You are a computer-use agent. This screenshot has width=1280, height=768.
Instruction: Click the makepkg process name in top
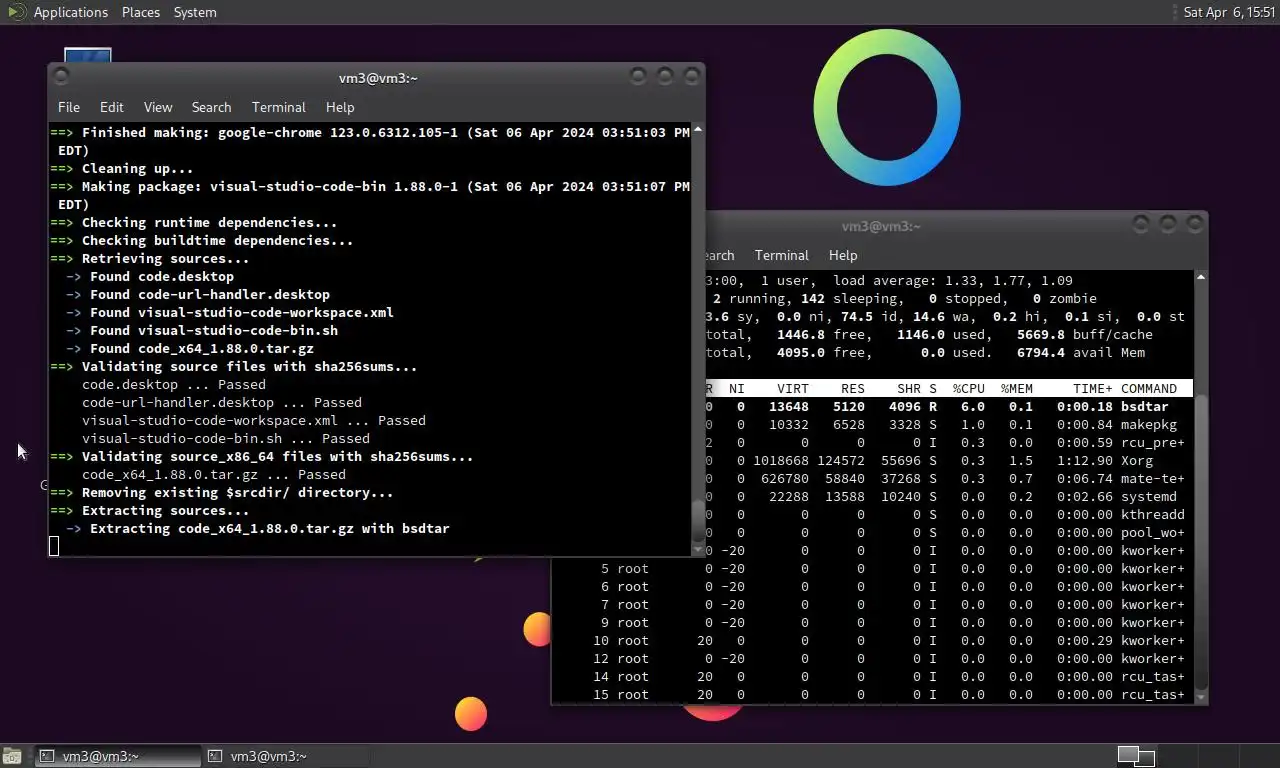[1149, 424]
